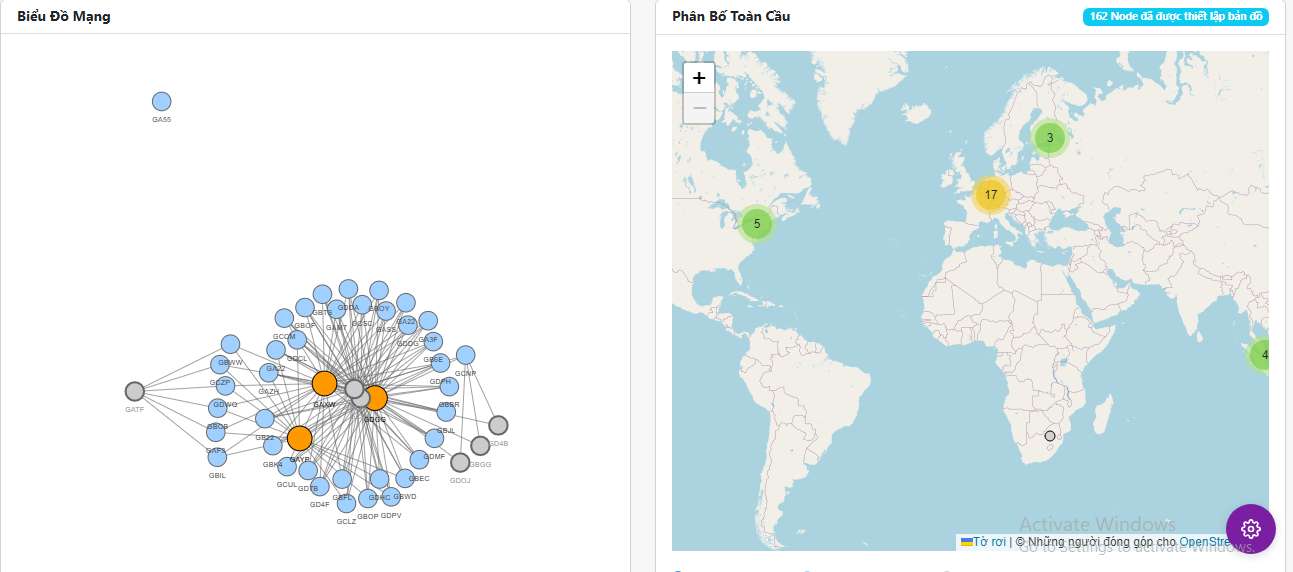This screenshot has height=572, width=1293.
Task: Select the grey GBGG node
Action: click(x=480, y=445)
